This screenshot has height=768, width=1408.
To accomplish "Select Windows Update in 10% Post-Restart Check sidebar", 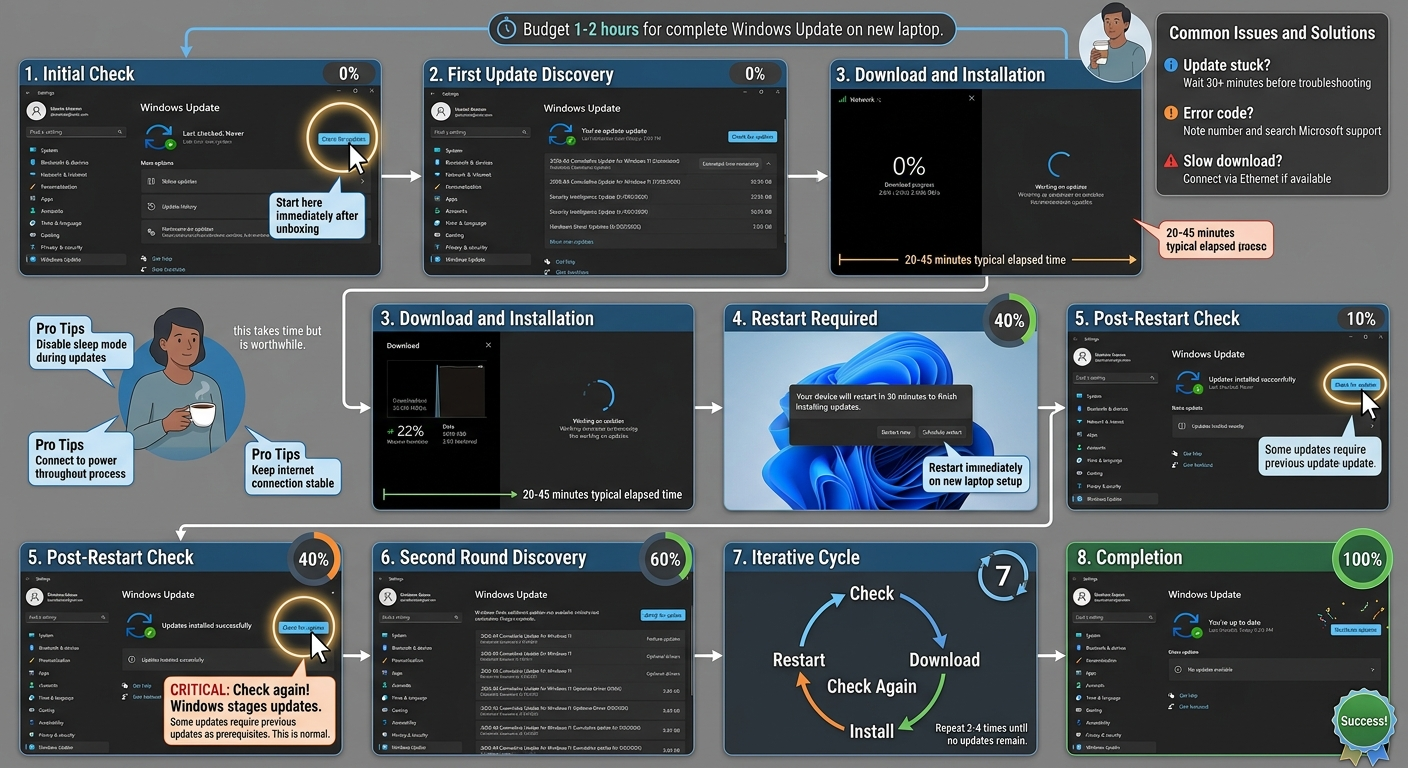I will (1115, 499).
